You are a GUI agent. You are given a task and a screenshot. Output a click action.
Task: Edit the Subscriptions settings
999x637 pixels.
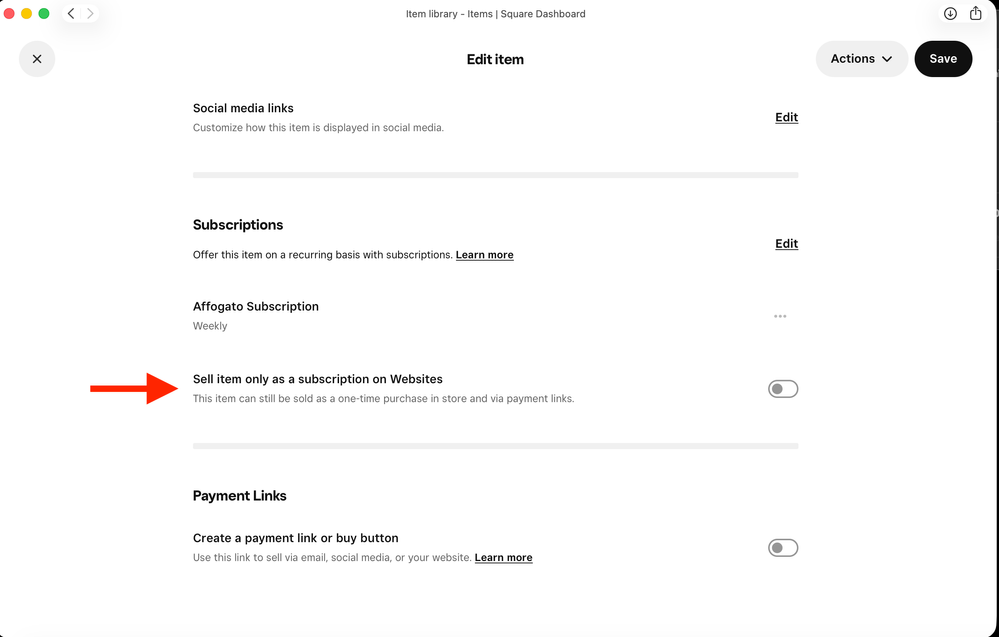point(786,243)
